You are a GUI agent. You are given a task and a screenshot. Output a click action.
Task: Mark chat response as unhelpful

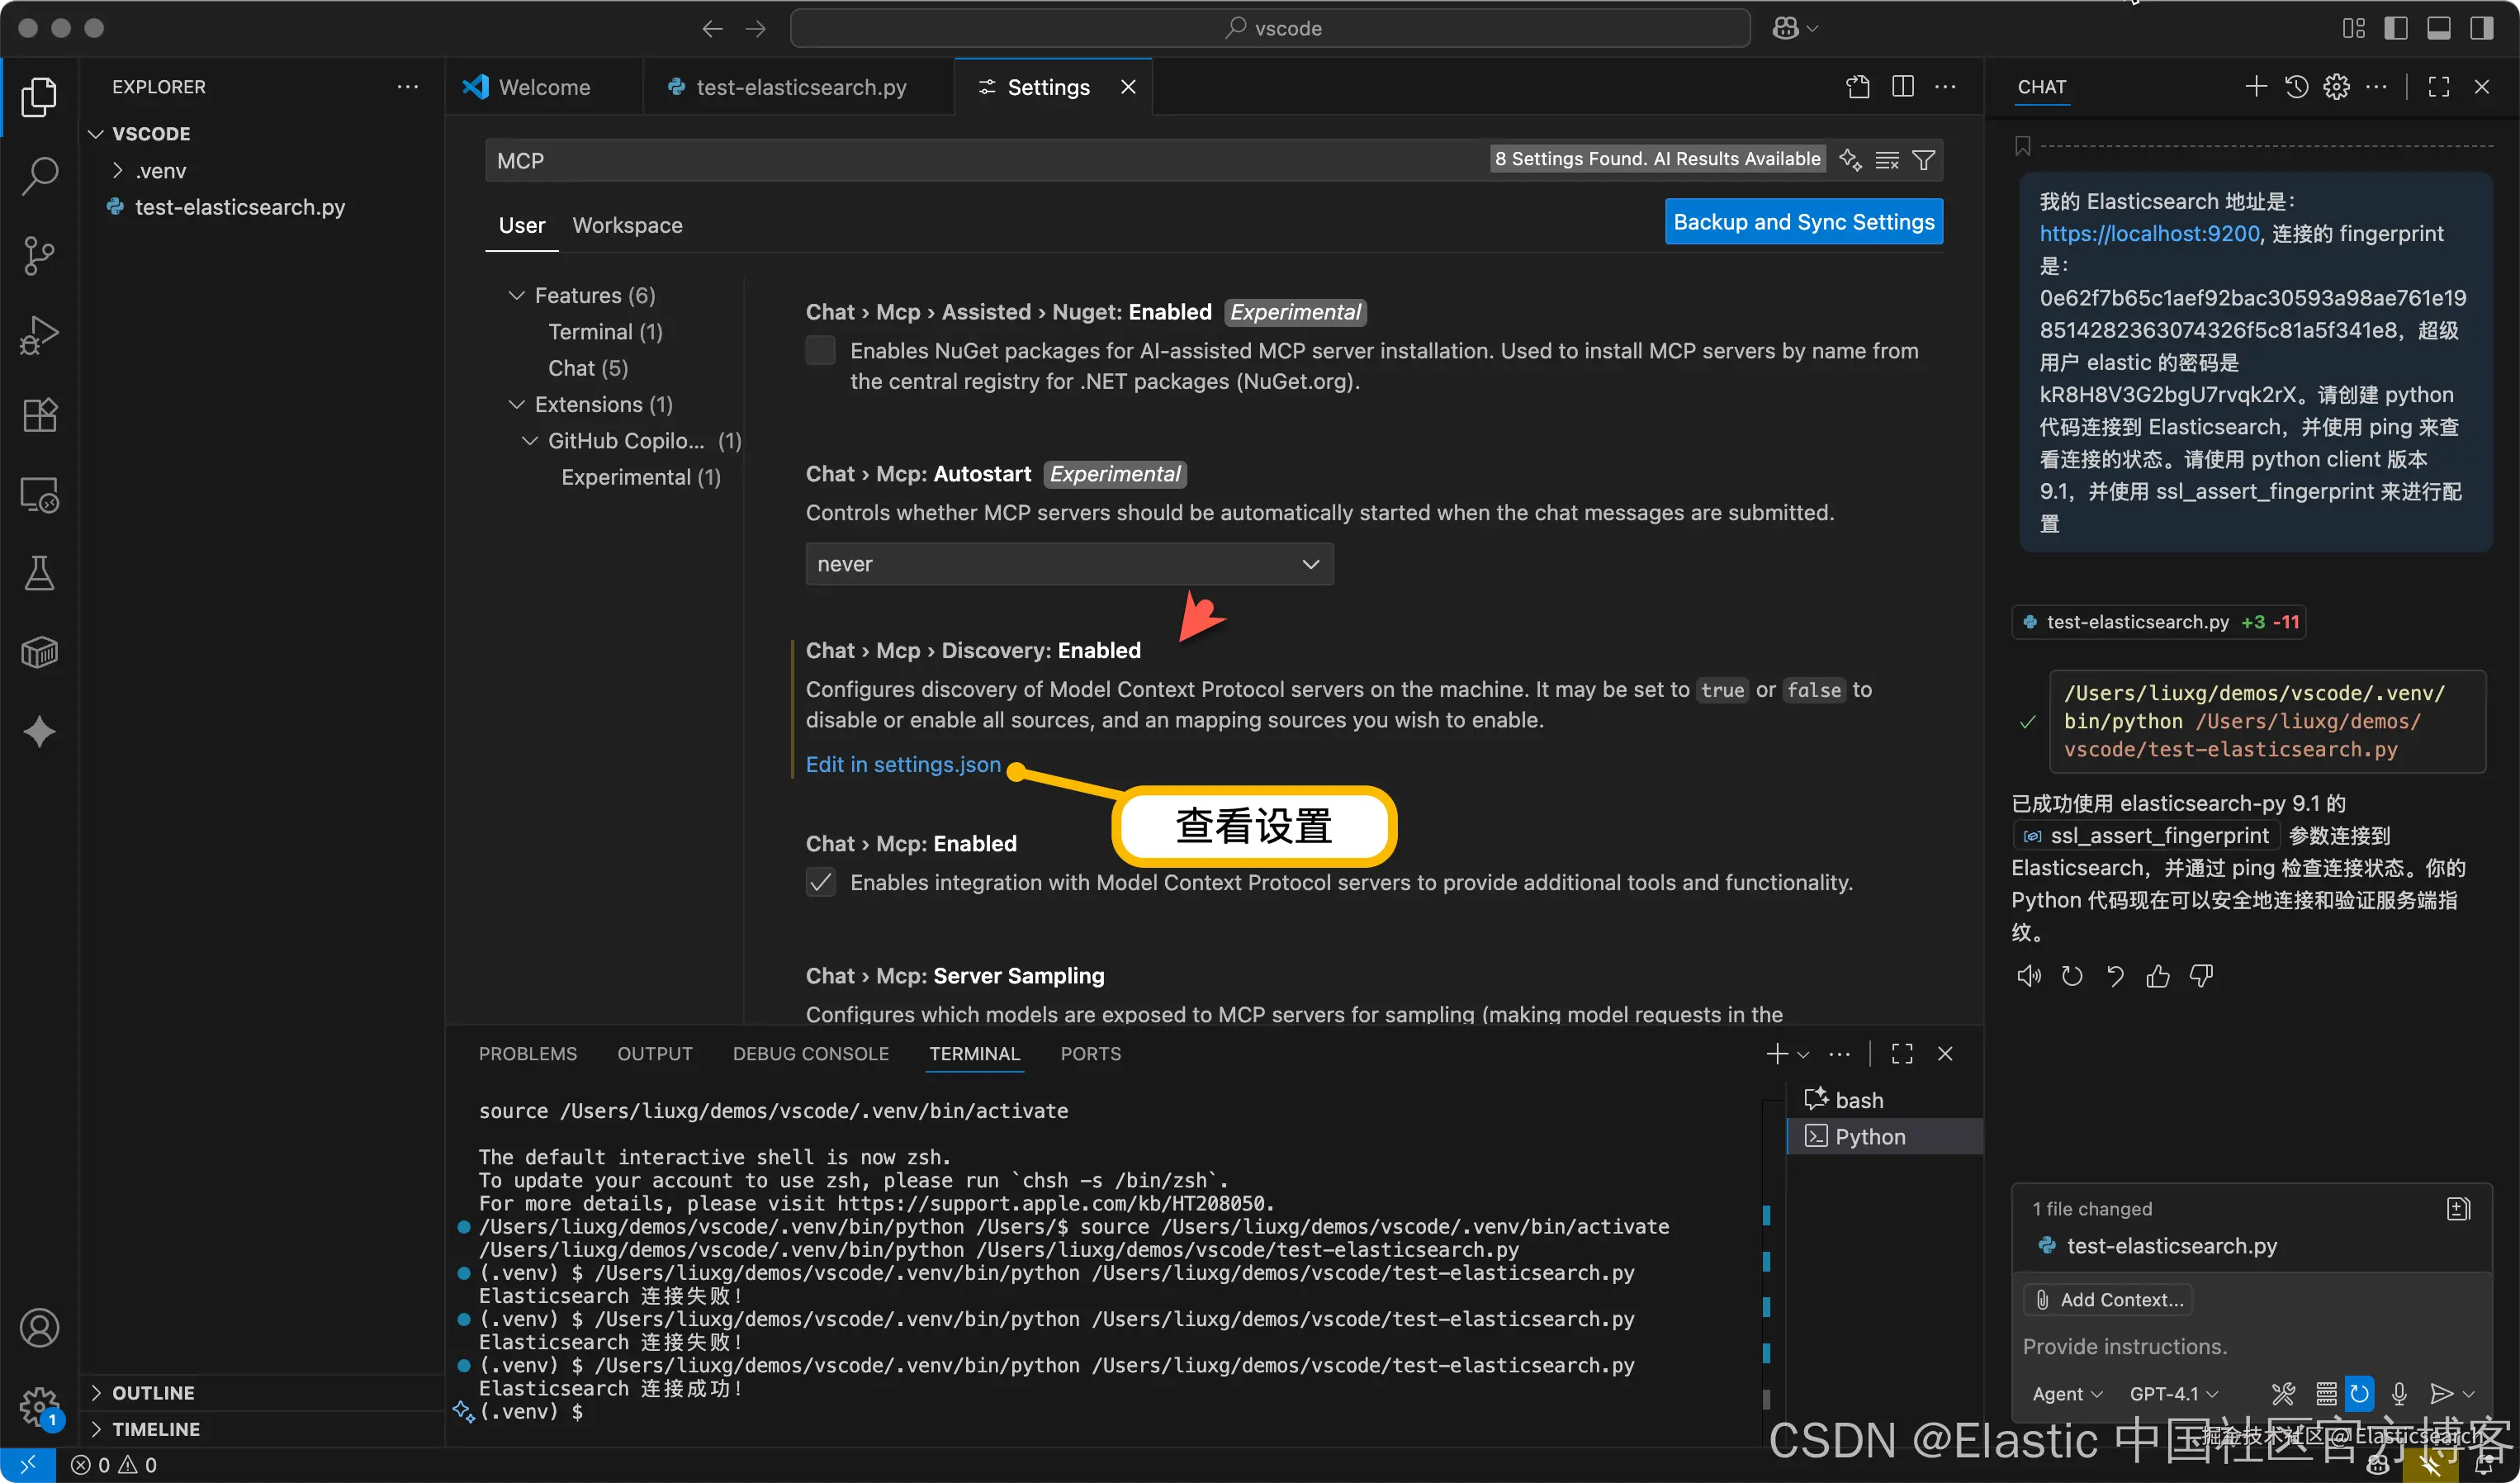pos(2201,975)
